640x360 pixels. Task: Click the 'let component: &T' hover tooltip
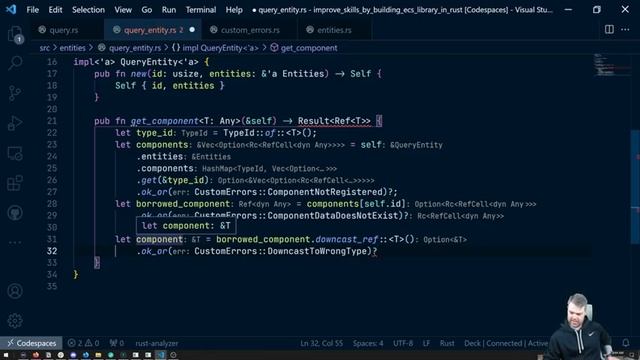(x=186, y=226)
